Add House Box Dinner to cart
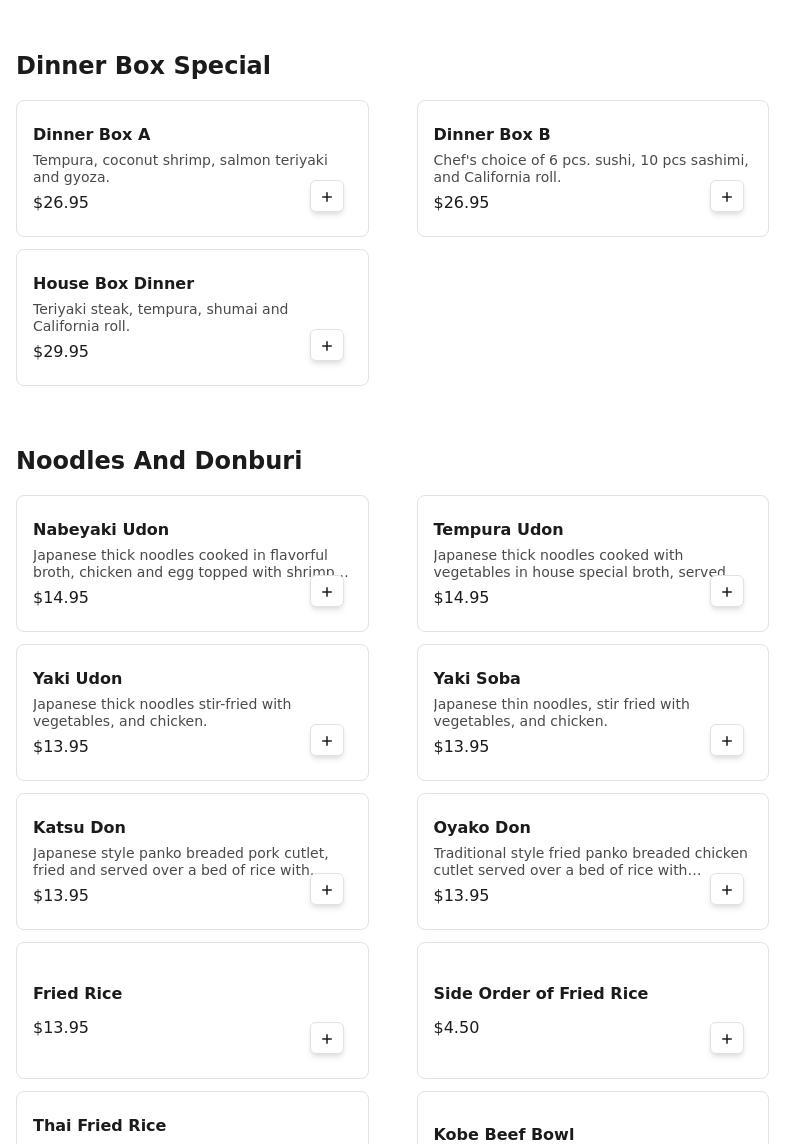Viewport: 785px width, 1144px height. click(x=327, y=346)
